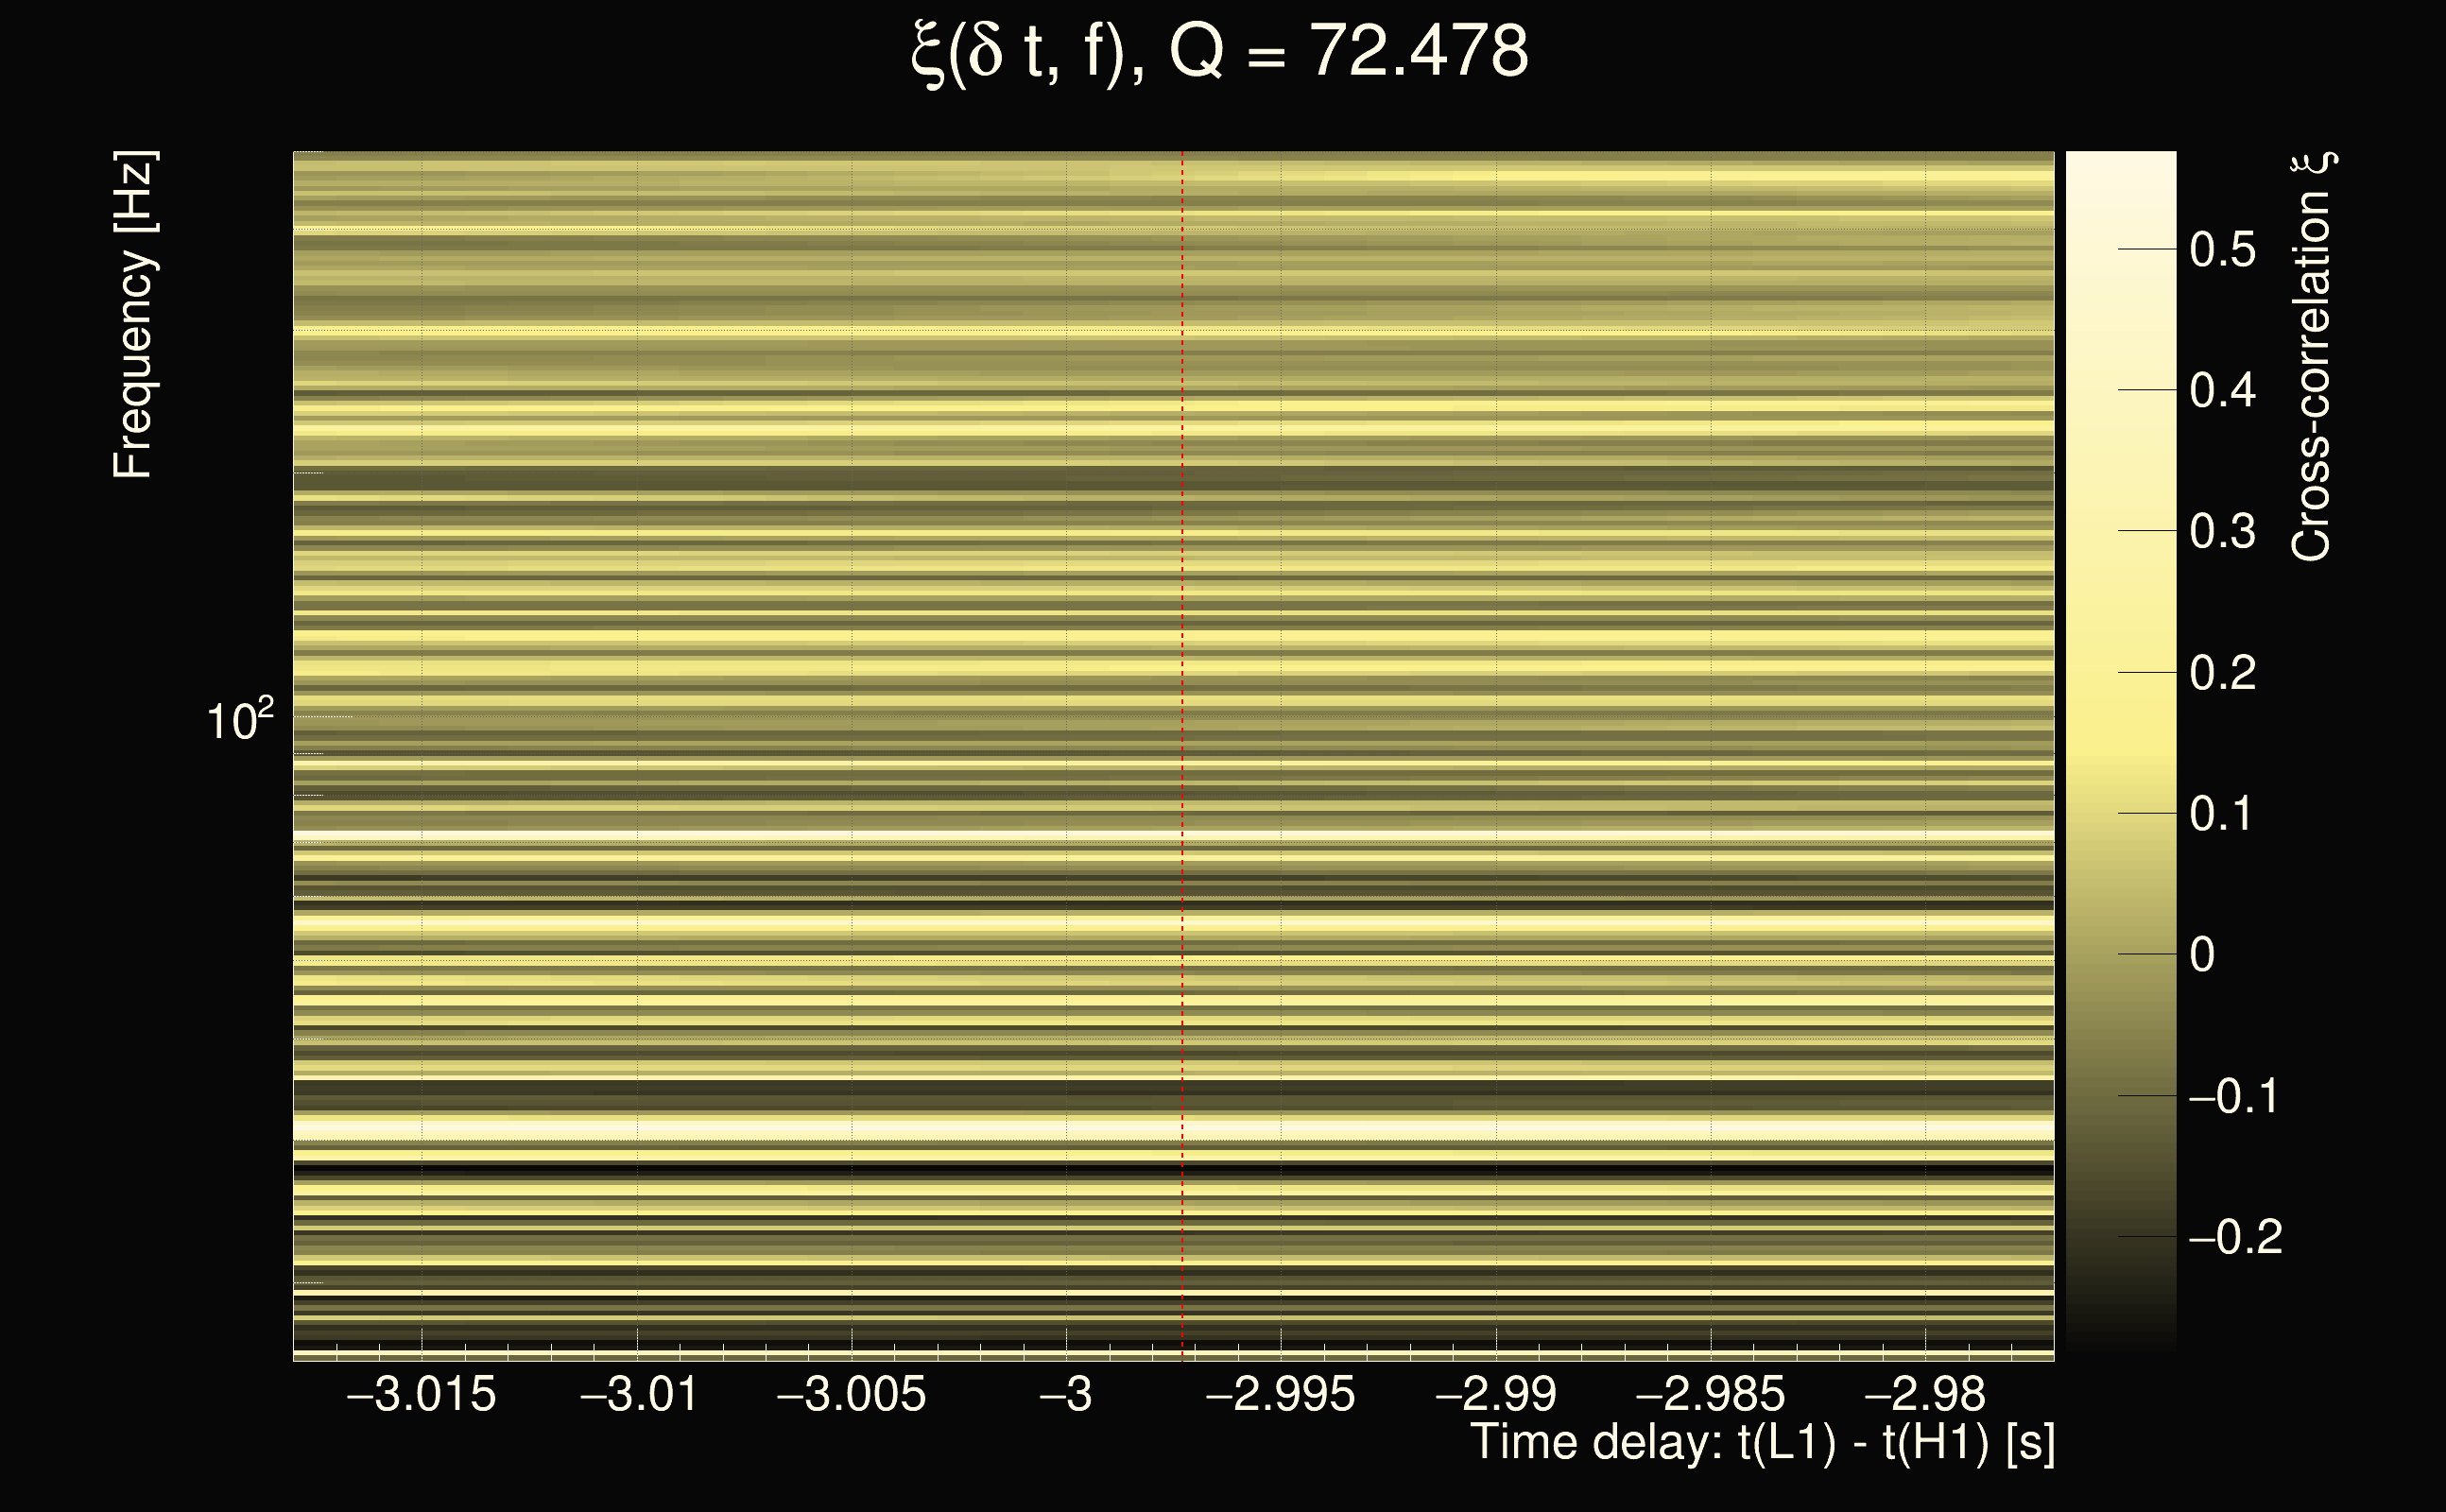Click the Frequency [Hz] y-axis label
Viewport: 2446px width, 1512px height.
tap(133, 315)
